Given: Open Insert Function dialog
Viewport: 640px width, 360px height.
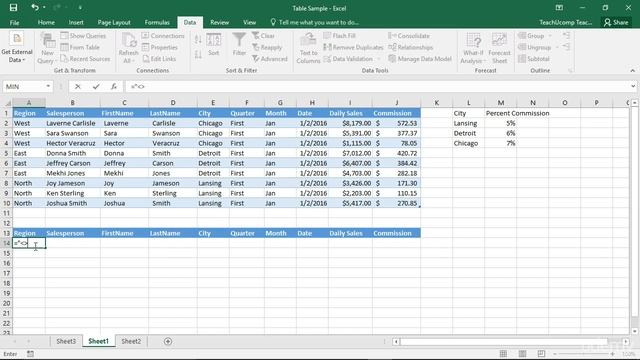Looking at the screenshot, I should click(114, 87).
